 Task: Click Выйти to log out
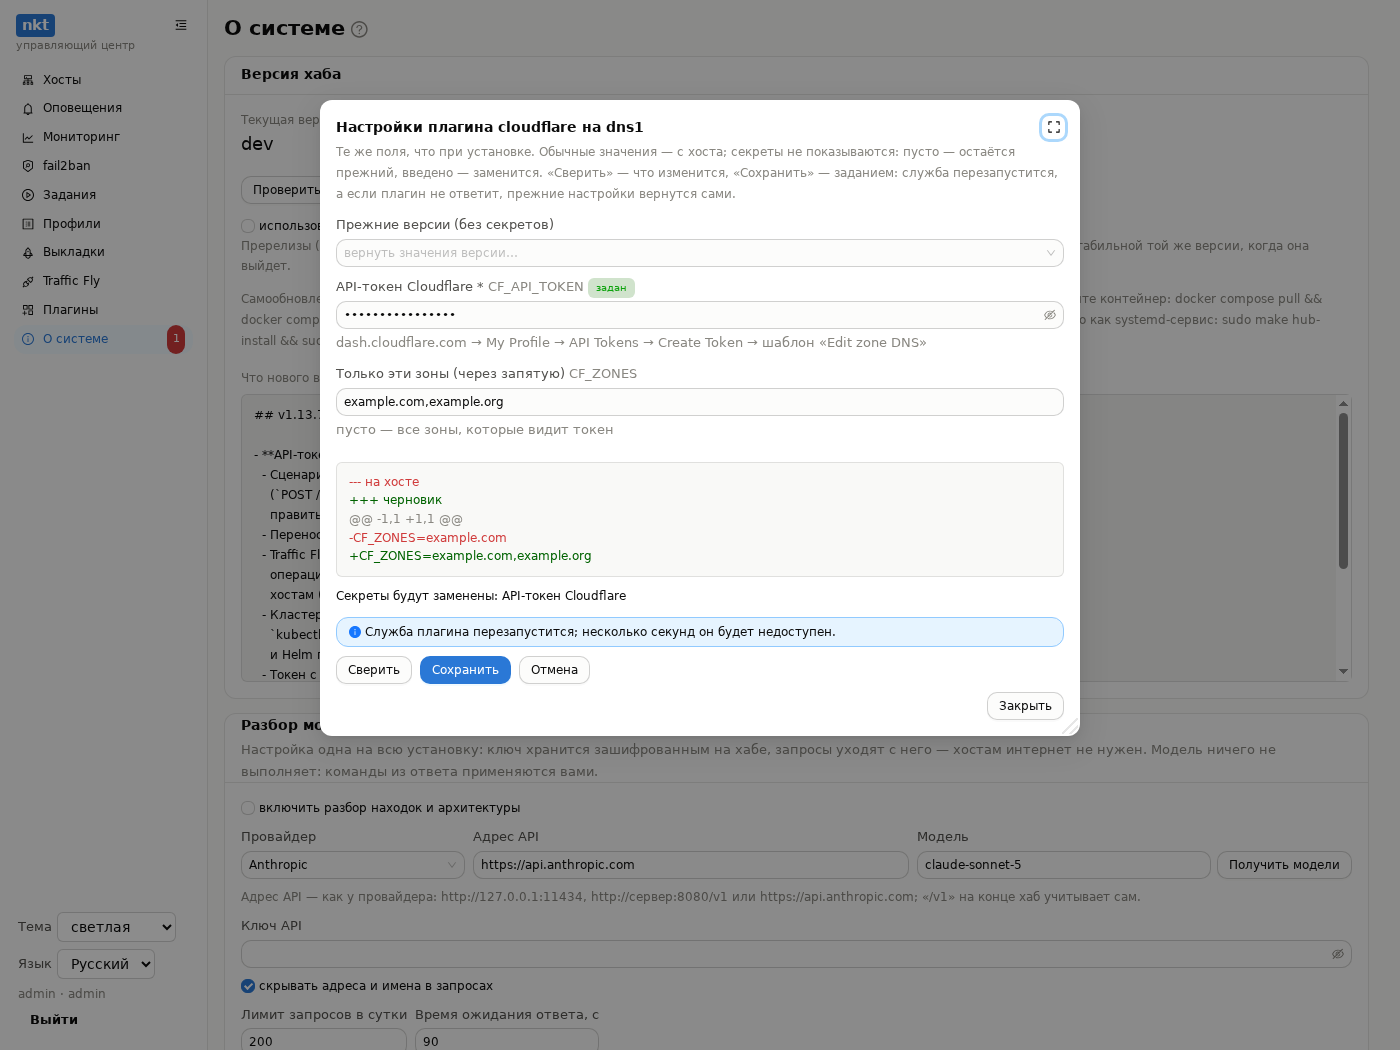point(54,1020)
